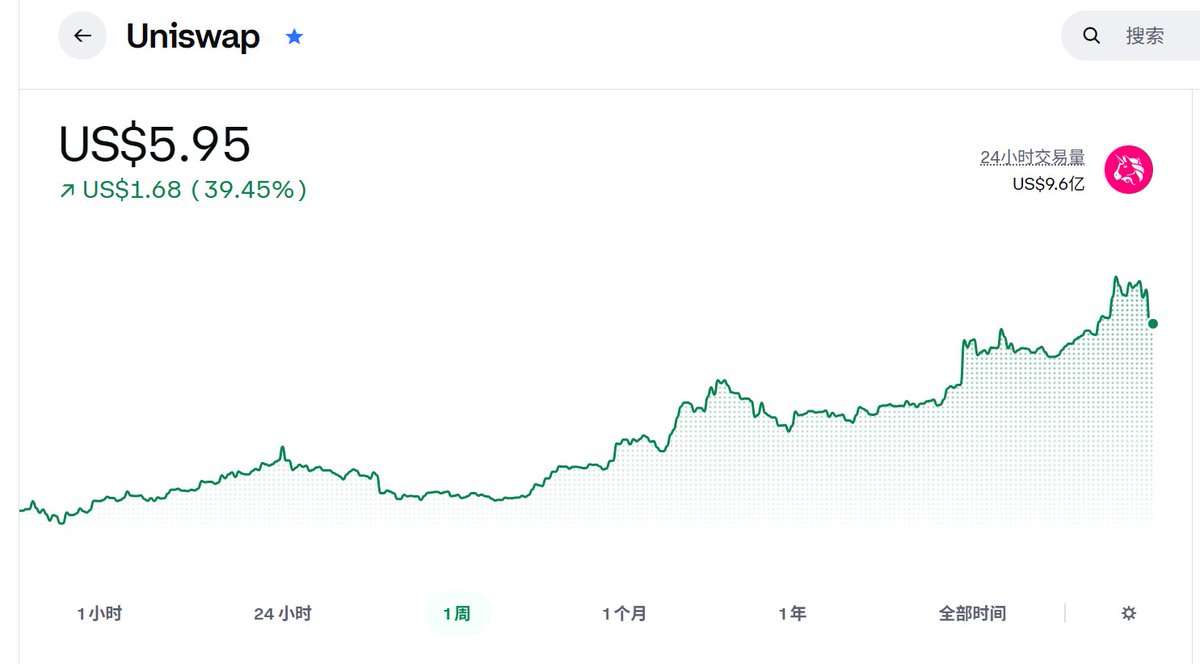Click the 24小时交易量 label
The image size is (1200, 664).
(x=1032, y=157)
